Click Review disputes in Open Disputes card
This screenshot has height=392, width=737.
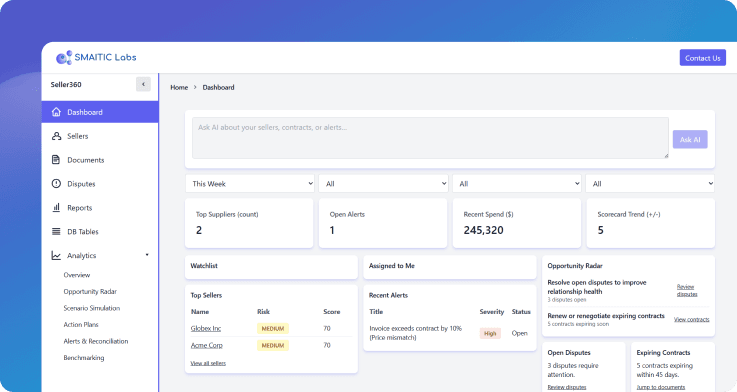coord(567,387)
